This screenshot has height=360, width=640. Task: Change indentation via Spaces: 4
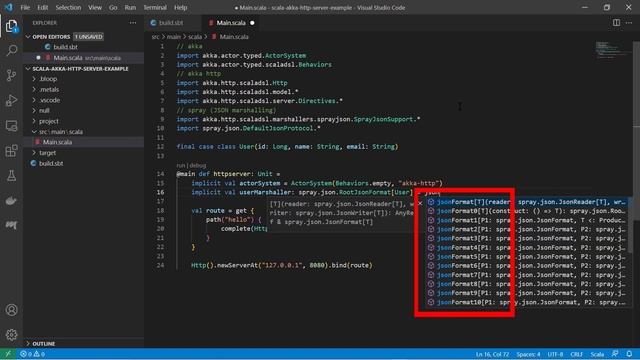pyautogui.click(x=528, y=354)
